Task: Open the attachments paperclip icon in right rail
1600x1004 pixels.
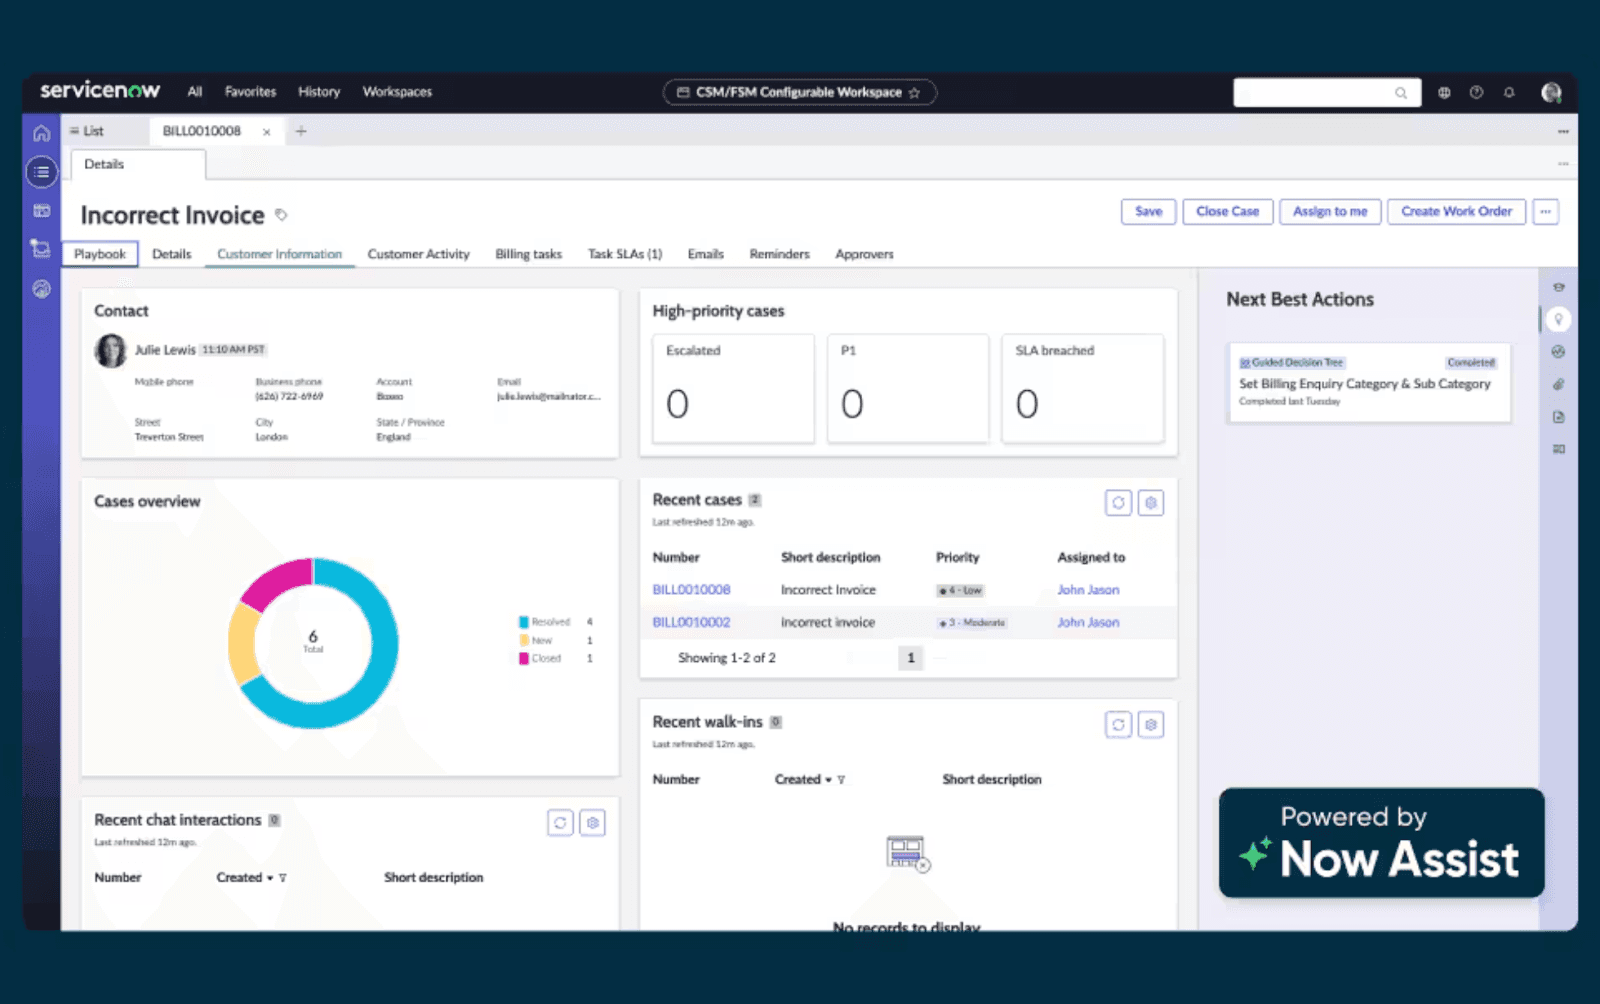Action: click(x=1558, y=384)
